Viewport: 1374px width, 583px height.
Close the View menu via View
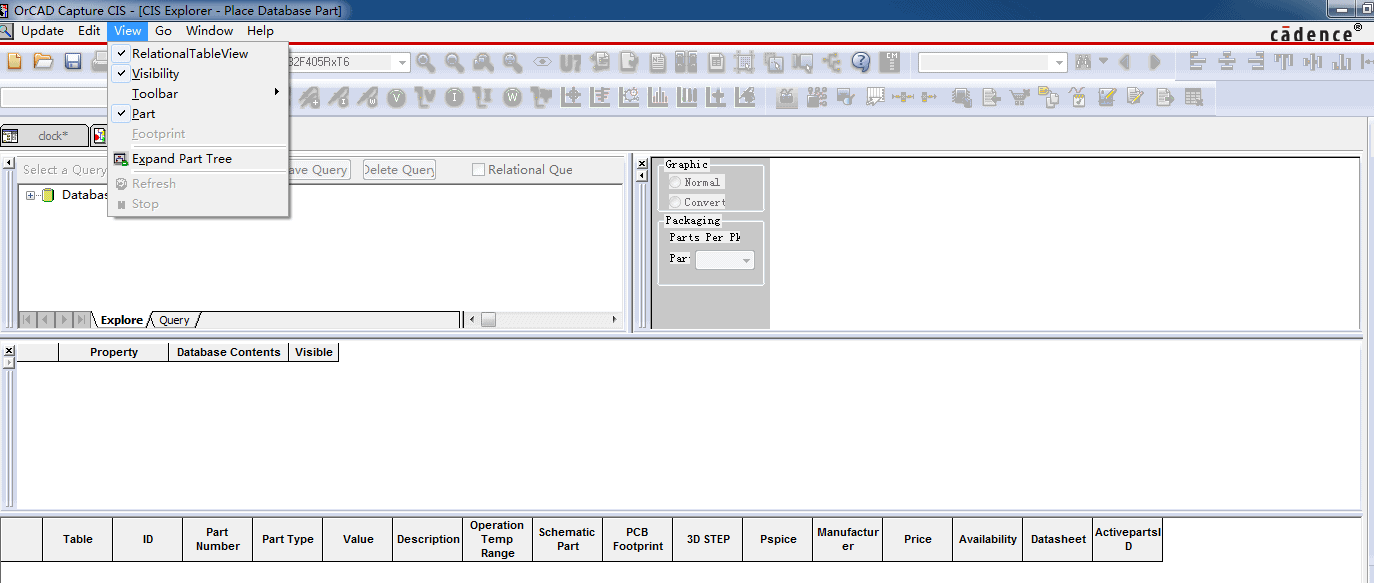pos(127,31)
